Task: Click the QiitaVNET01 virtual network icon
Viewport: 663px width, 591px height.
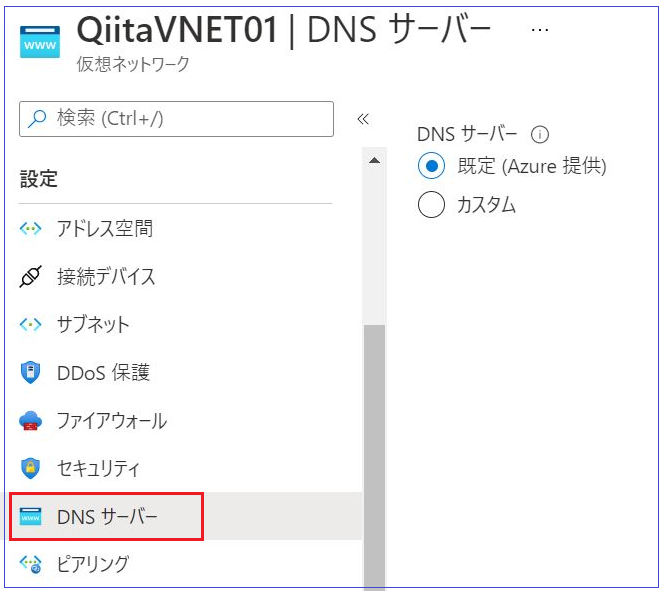Action: click(40, 42)
